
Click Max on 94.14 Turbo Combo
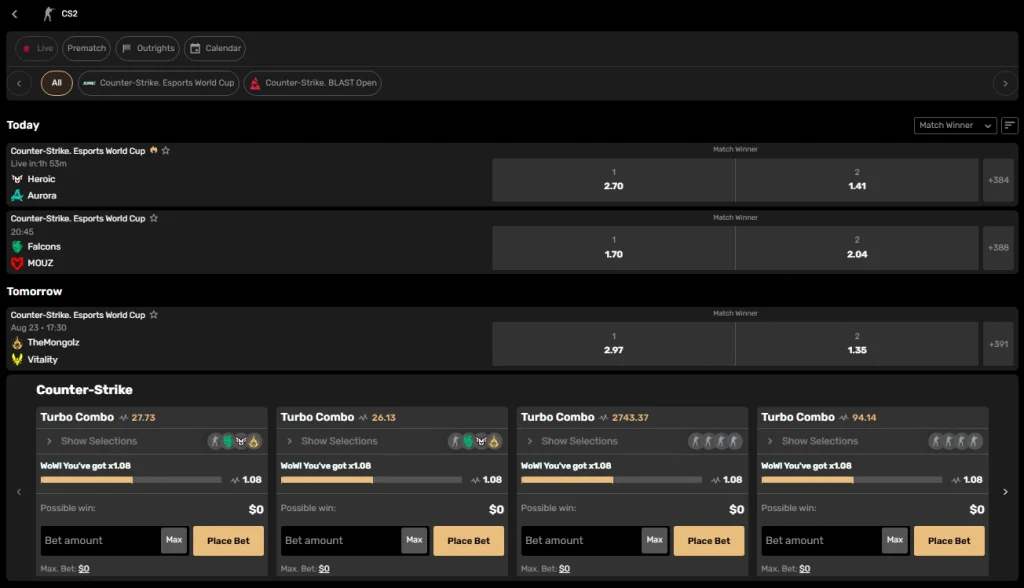click(x=895, y=540)
